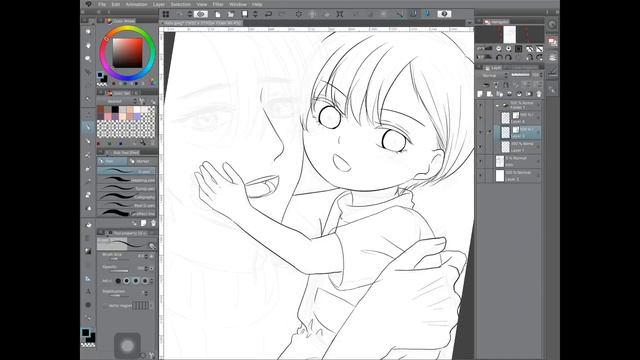Open the Filter menu
This screenshot has width=640, height=360.
point(218,4)
